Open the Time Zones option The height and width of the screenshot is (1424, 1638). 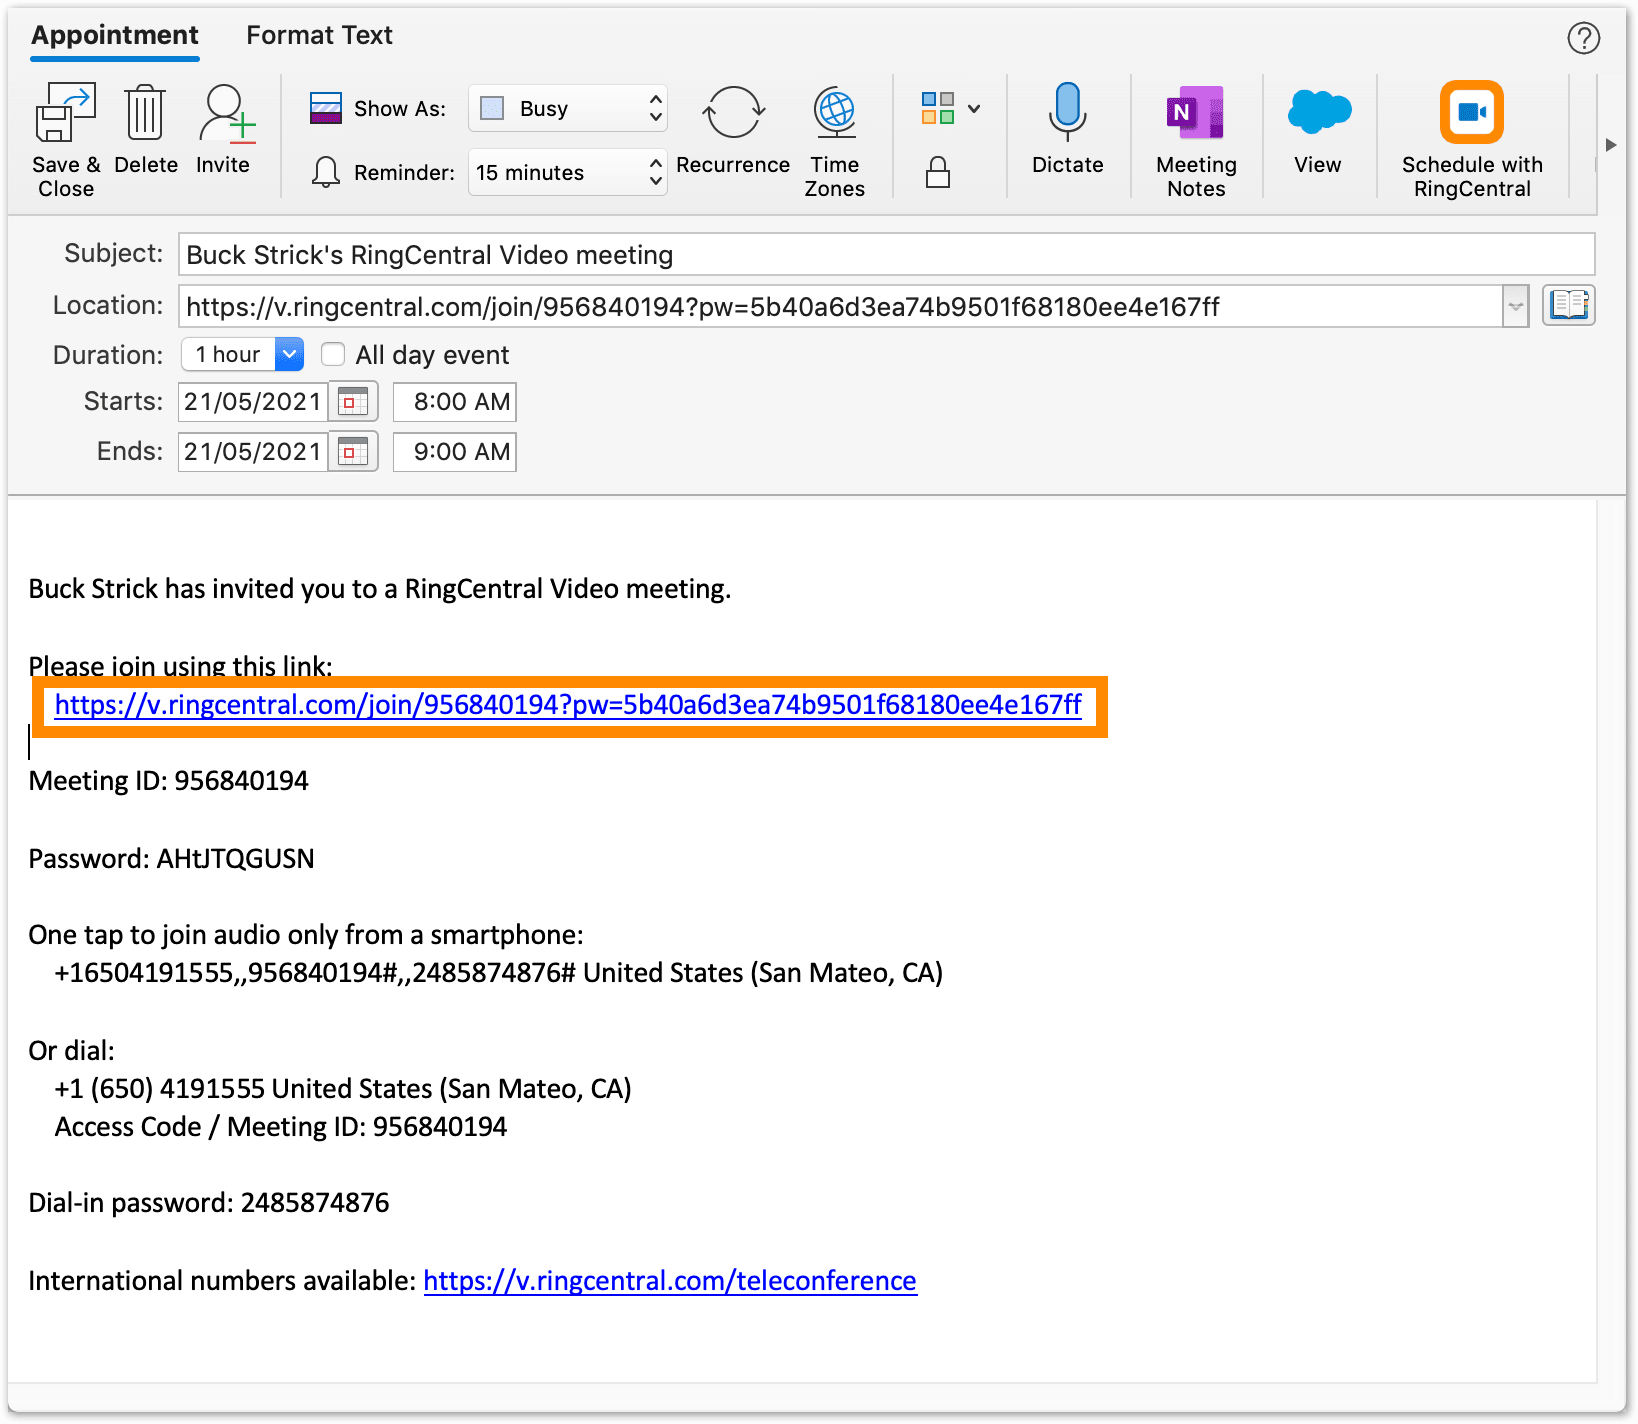835,113
